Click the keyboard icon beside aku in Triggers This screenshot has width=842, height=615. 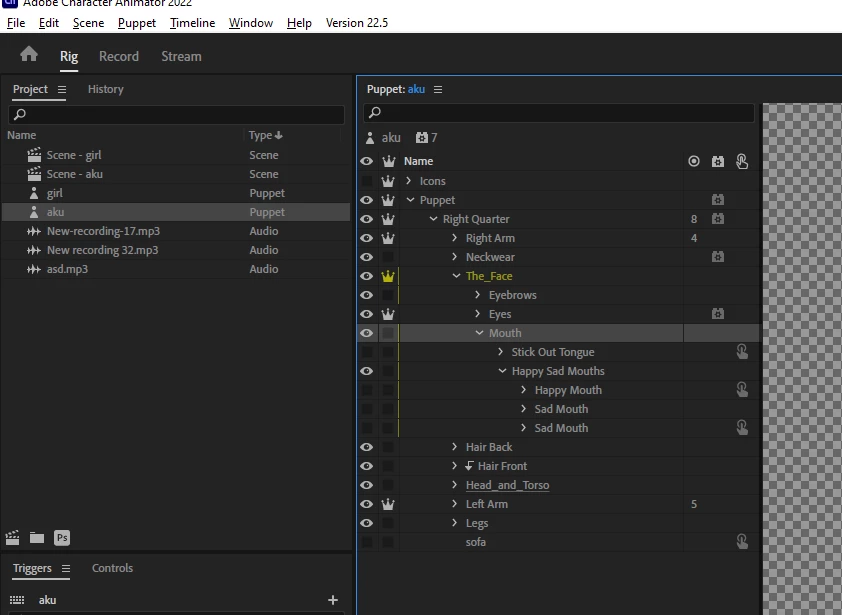[x=17, y=600]
